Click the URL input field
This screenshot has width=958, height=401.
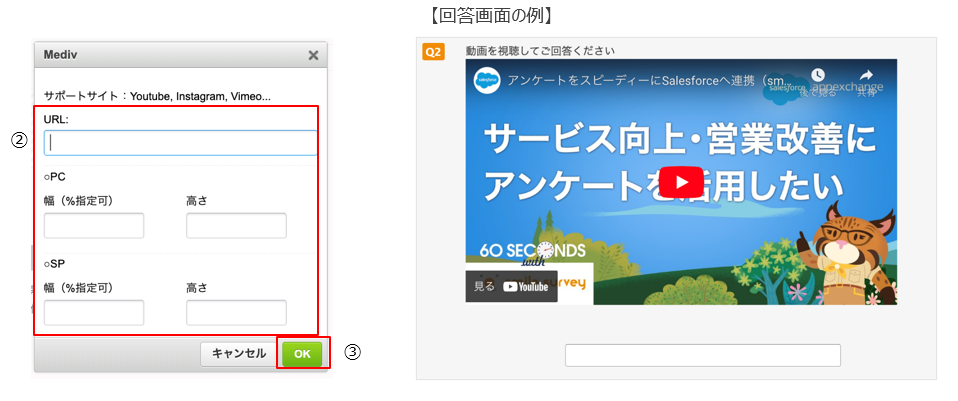(180, 142)
